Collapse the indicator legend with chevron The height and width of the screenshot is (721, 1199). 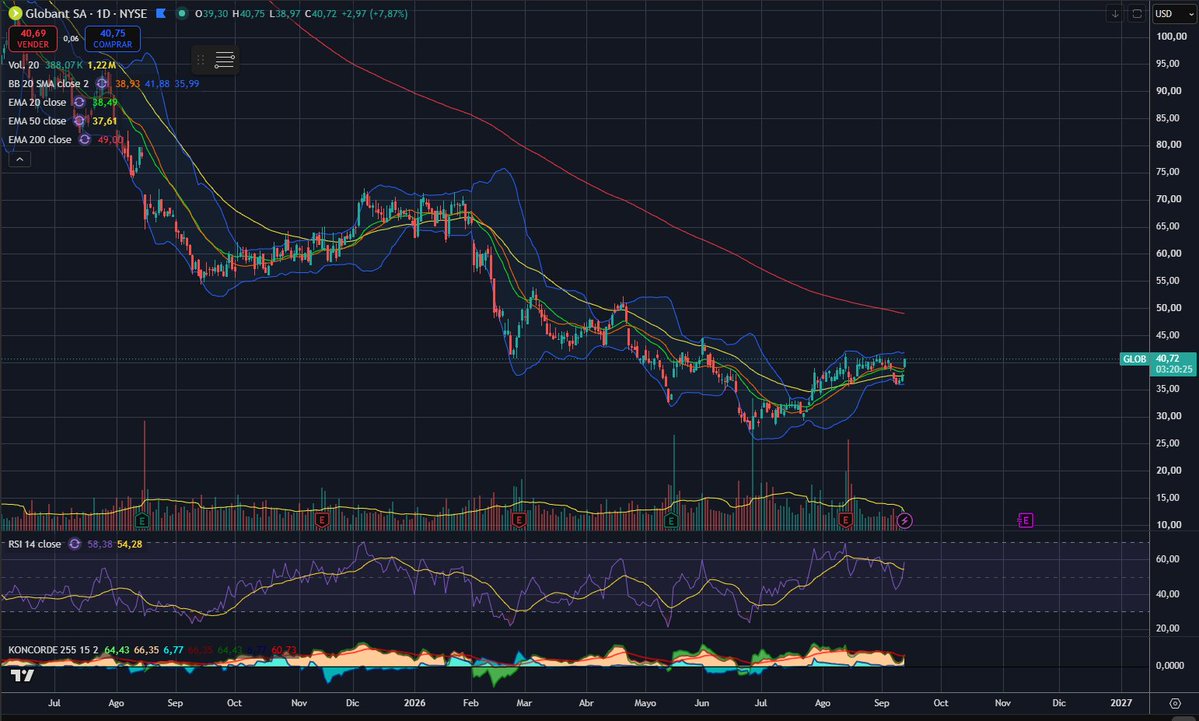(x=19, y=159)
